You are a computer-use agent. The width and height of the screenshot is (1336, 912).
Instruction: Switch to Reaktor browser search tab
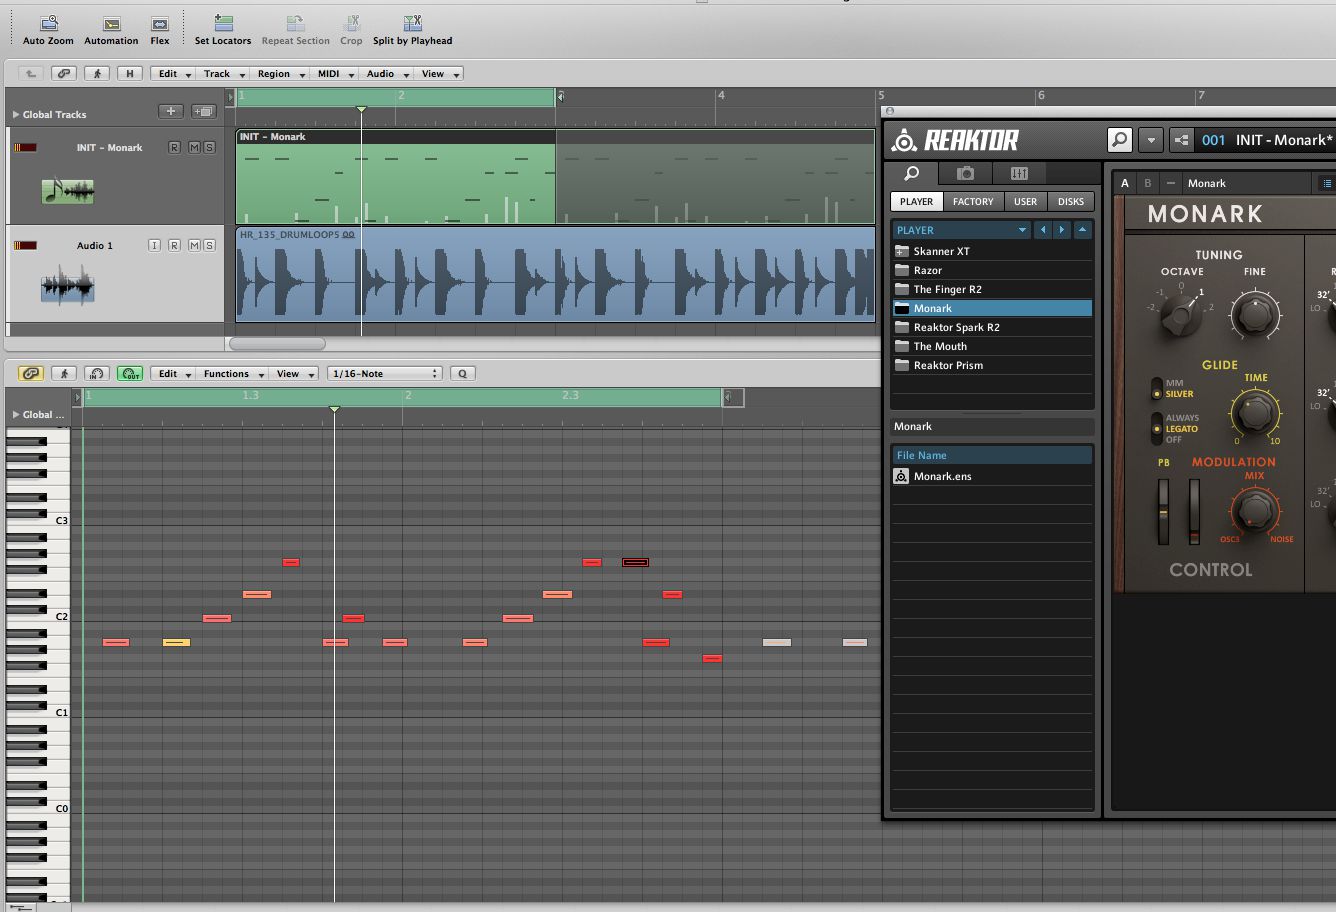tap(912, 173)
